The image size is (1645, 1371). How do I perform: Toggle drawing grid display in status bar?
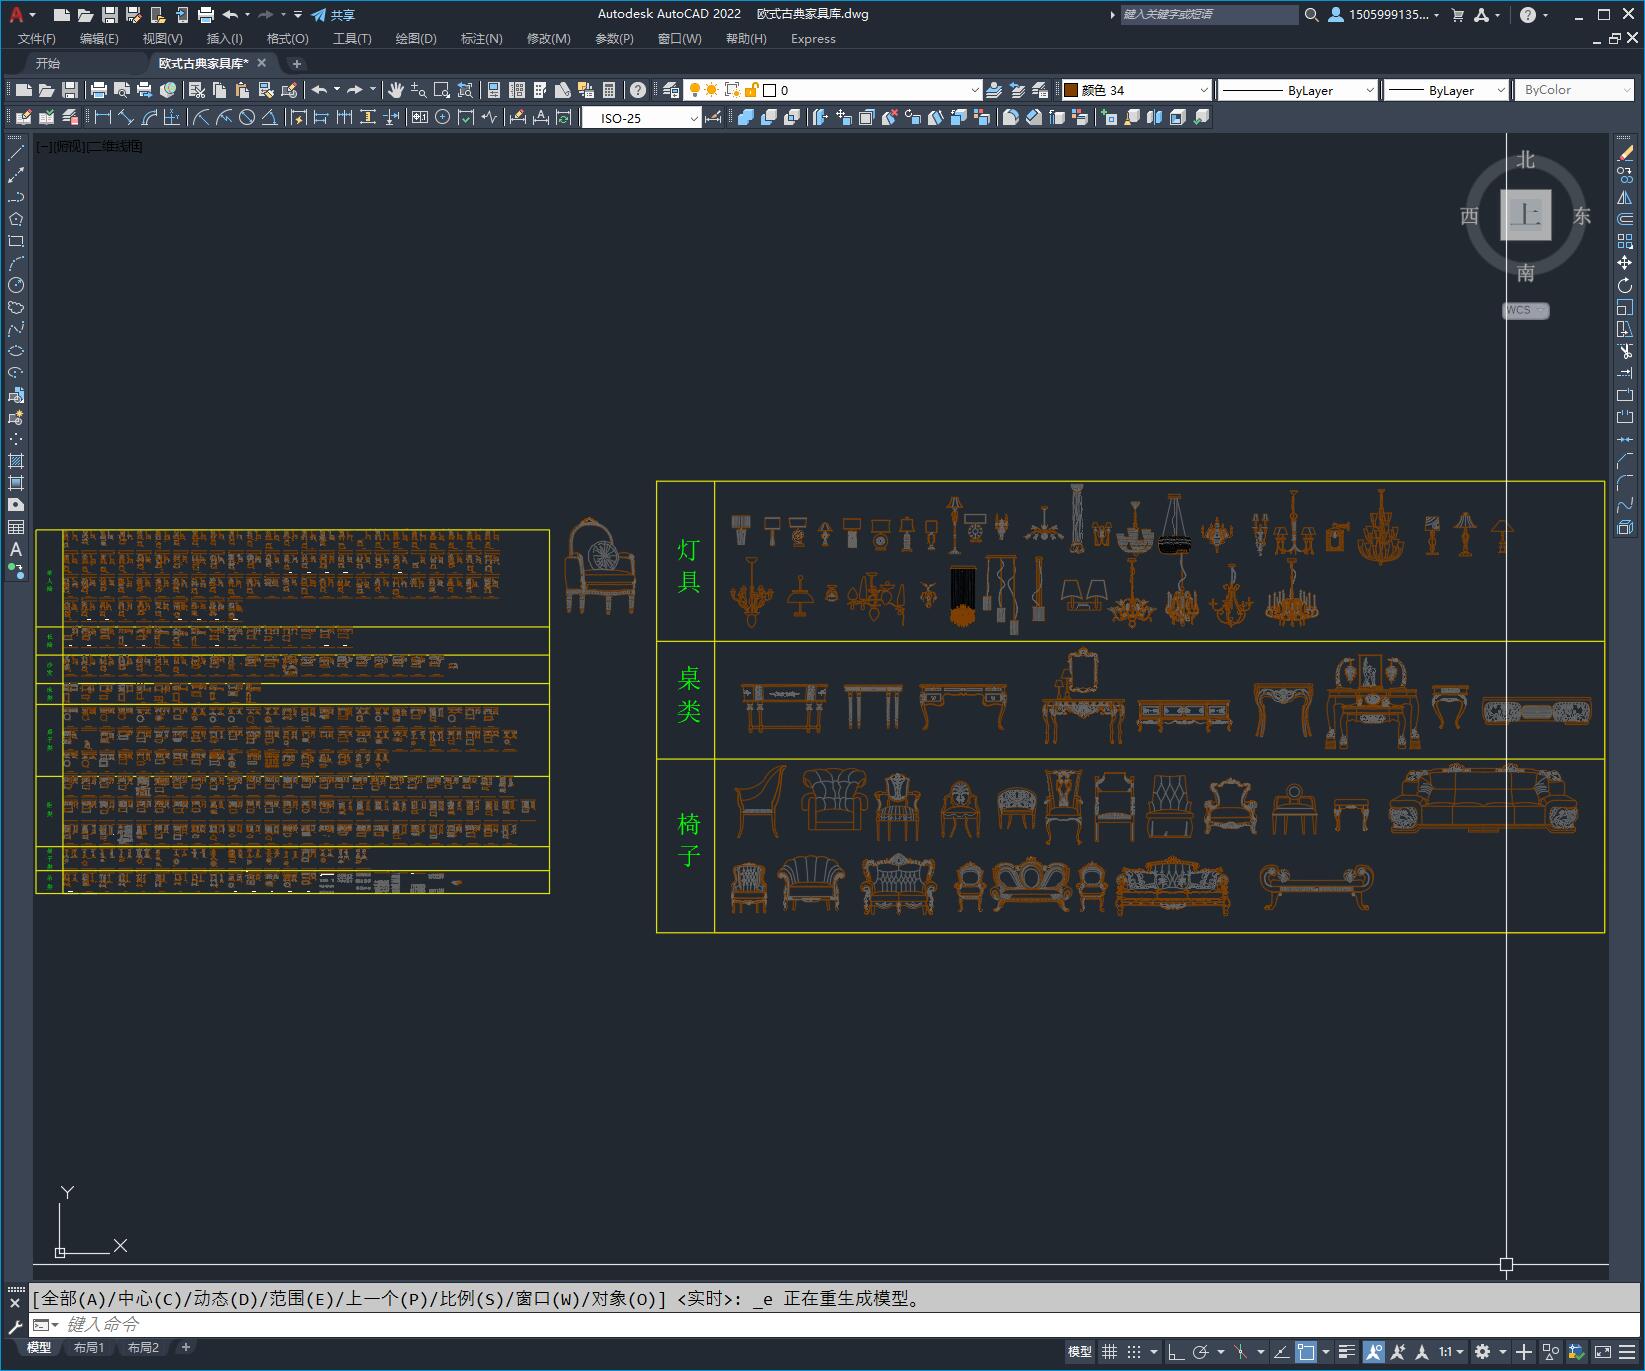1109,1352
